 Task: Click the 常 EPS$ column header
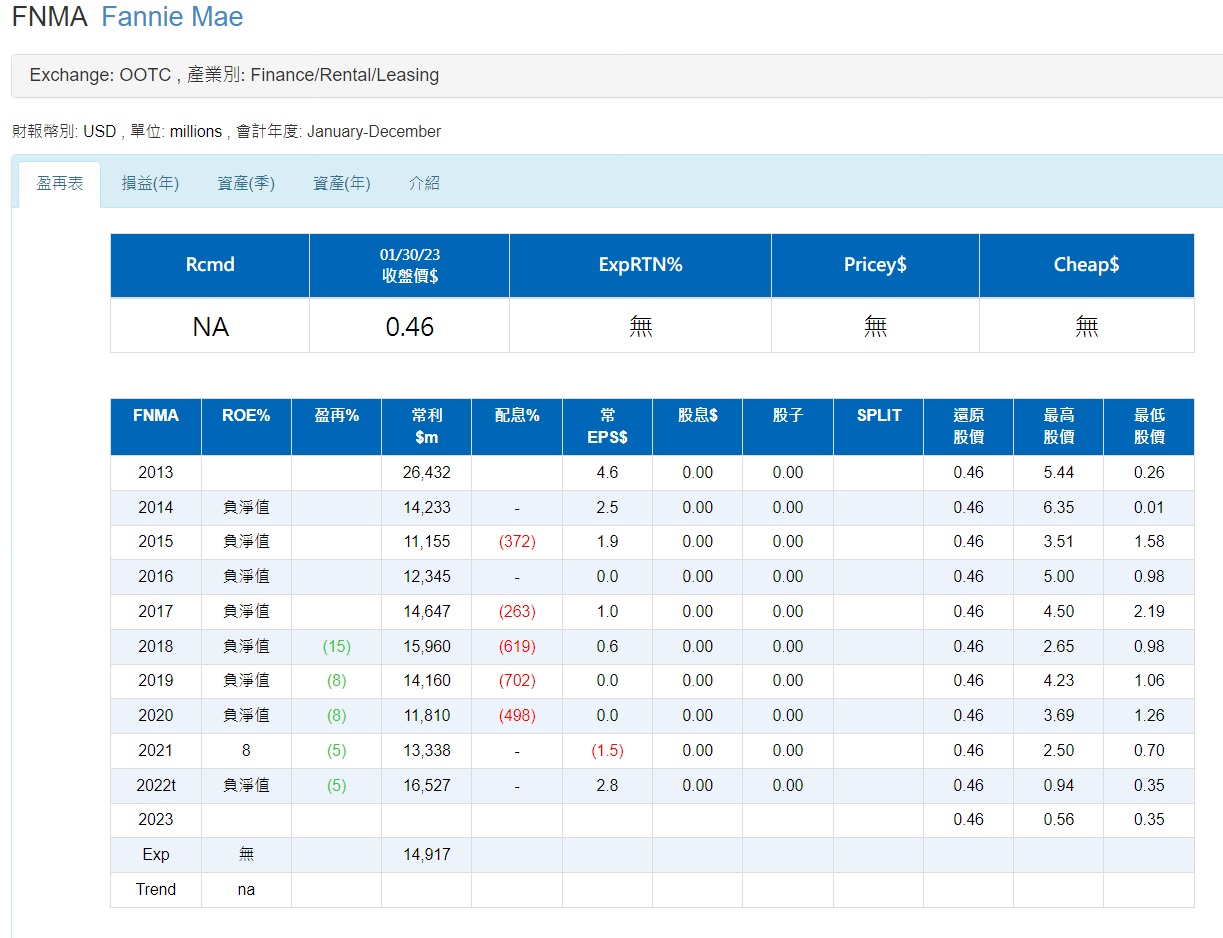coord(607,427)
